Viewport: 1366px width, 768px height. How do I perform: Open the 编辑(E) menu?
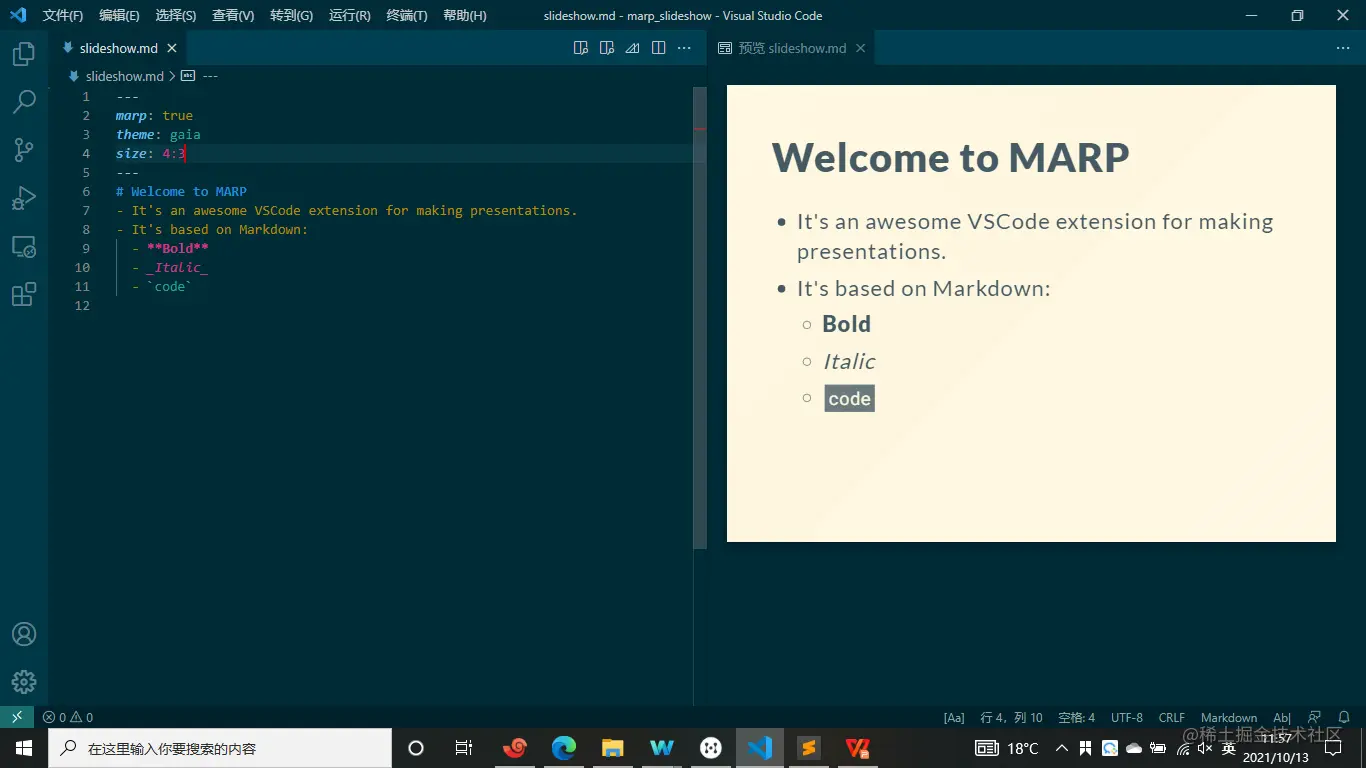(x=119, y=16)
